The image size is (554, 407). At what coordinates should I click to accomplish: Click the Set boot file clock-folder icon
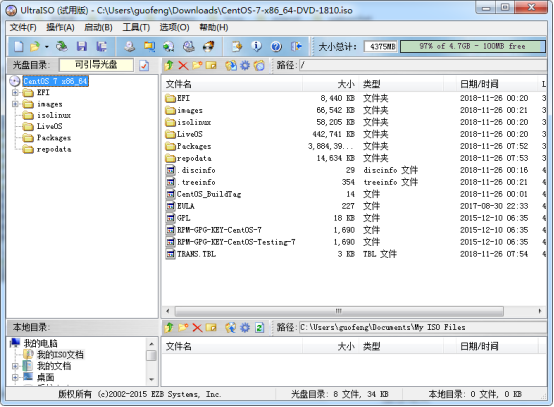point(259,65)
